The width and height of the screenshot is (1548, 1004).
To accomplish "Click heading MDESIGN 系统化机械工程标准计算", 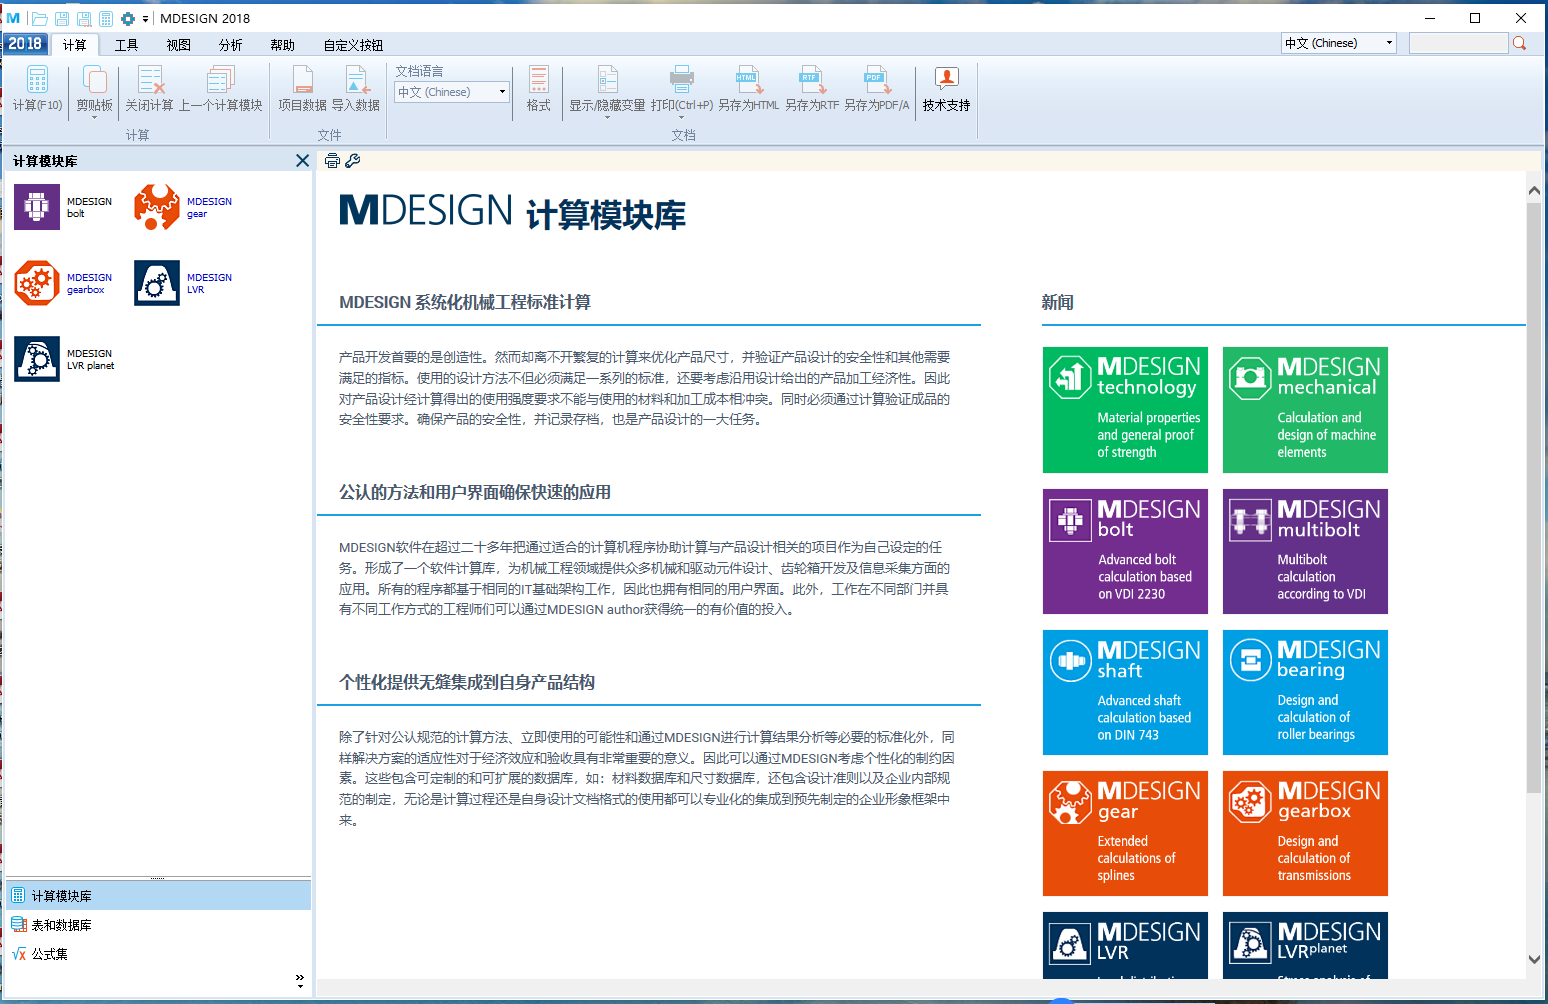I will click(465, 302).
